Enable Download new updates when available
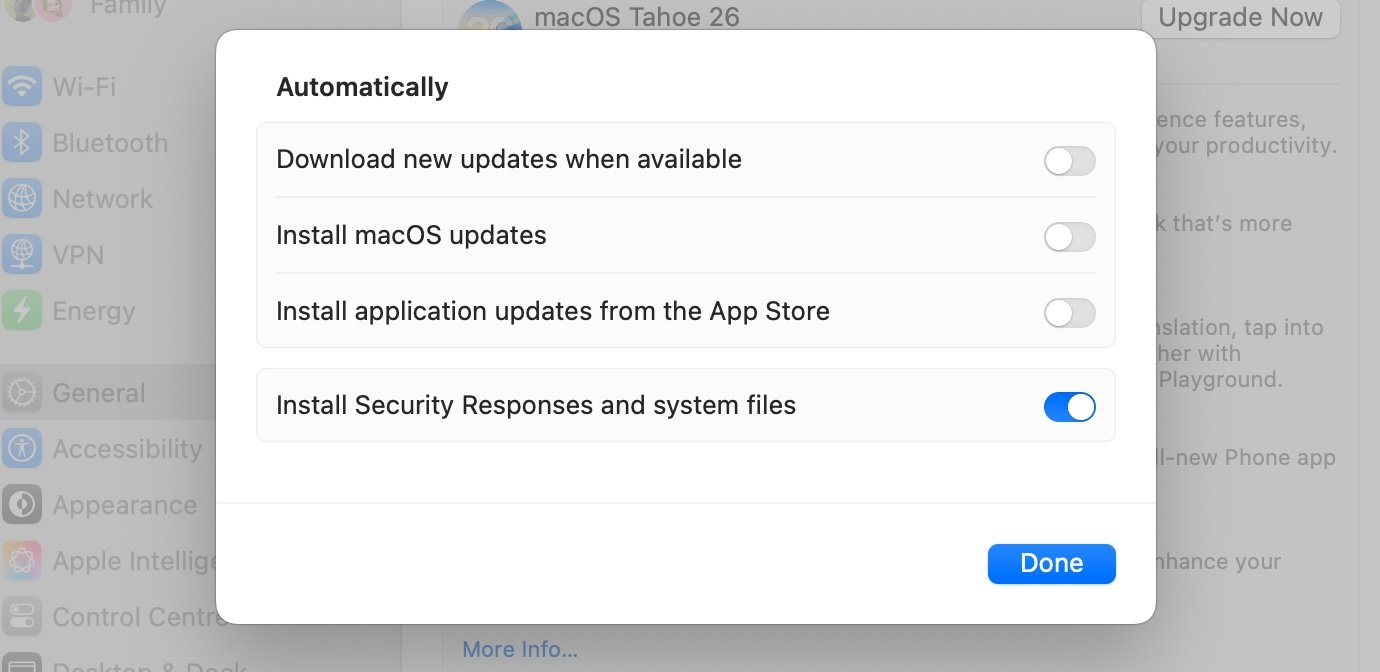Image resolution: width=1380 pixels, height=672 pixels. (x=1070, y=161)
